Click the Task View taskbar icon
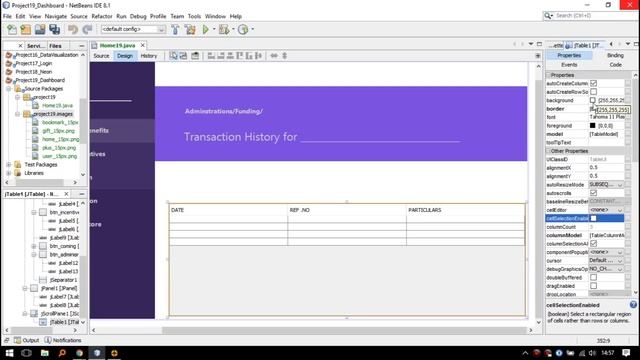Screen dimensions: 640x360 point(27,353)
